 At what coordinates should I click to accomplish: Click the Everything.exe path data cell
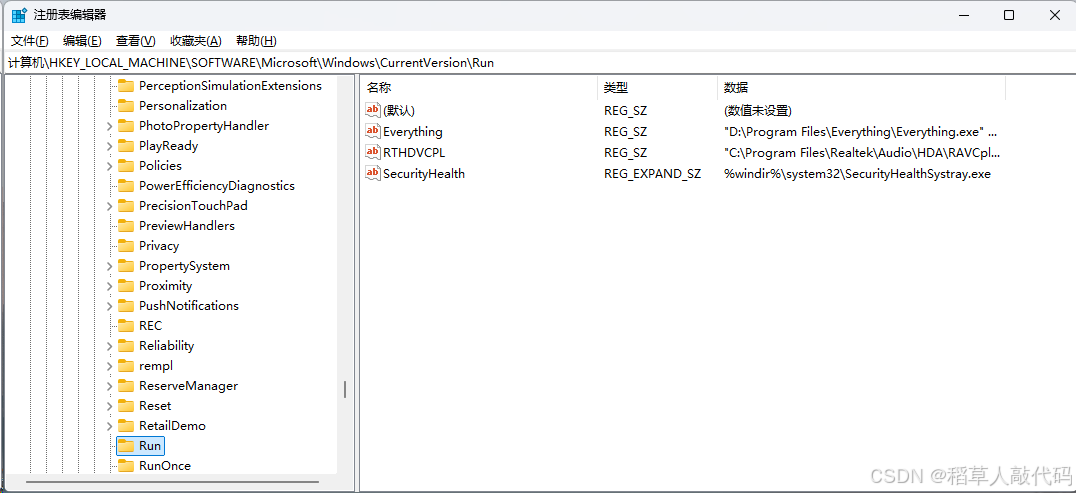(861, 131)
